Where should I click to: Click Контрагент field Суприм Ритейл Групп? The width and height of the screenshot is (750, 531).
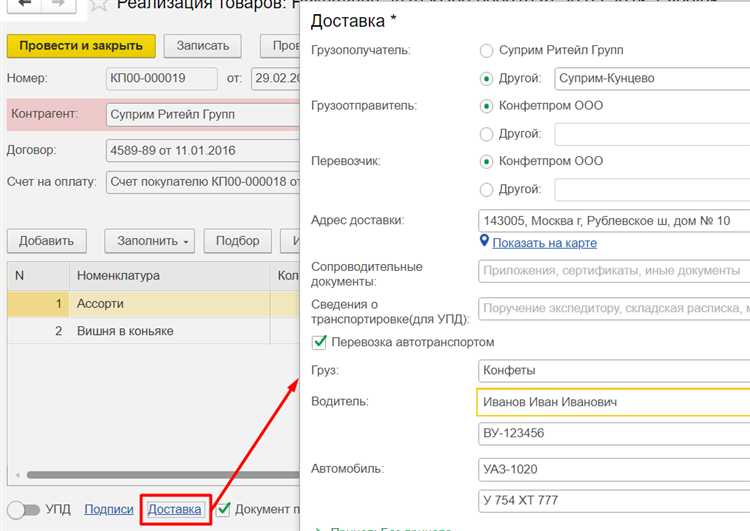[203, 115]
